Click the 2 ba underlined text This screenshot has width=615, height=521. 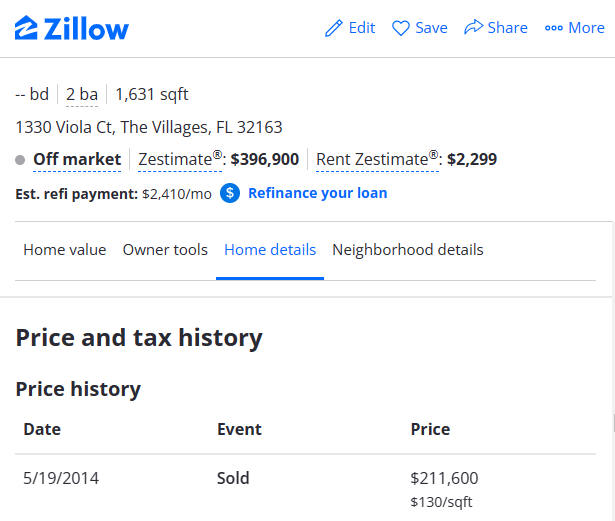pos(82,95)
